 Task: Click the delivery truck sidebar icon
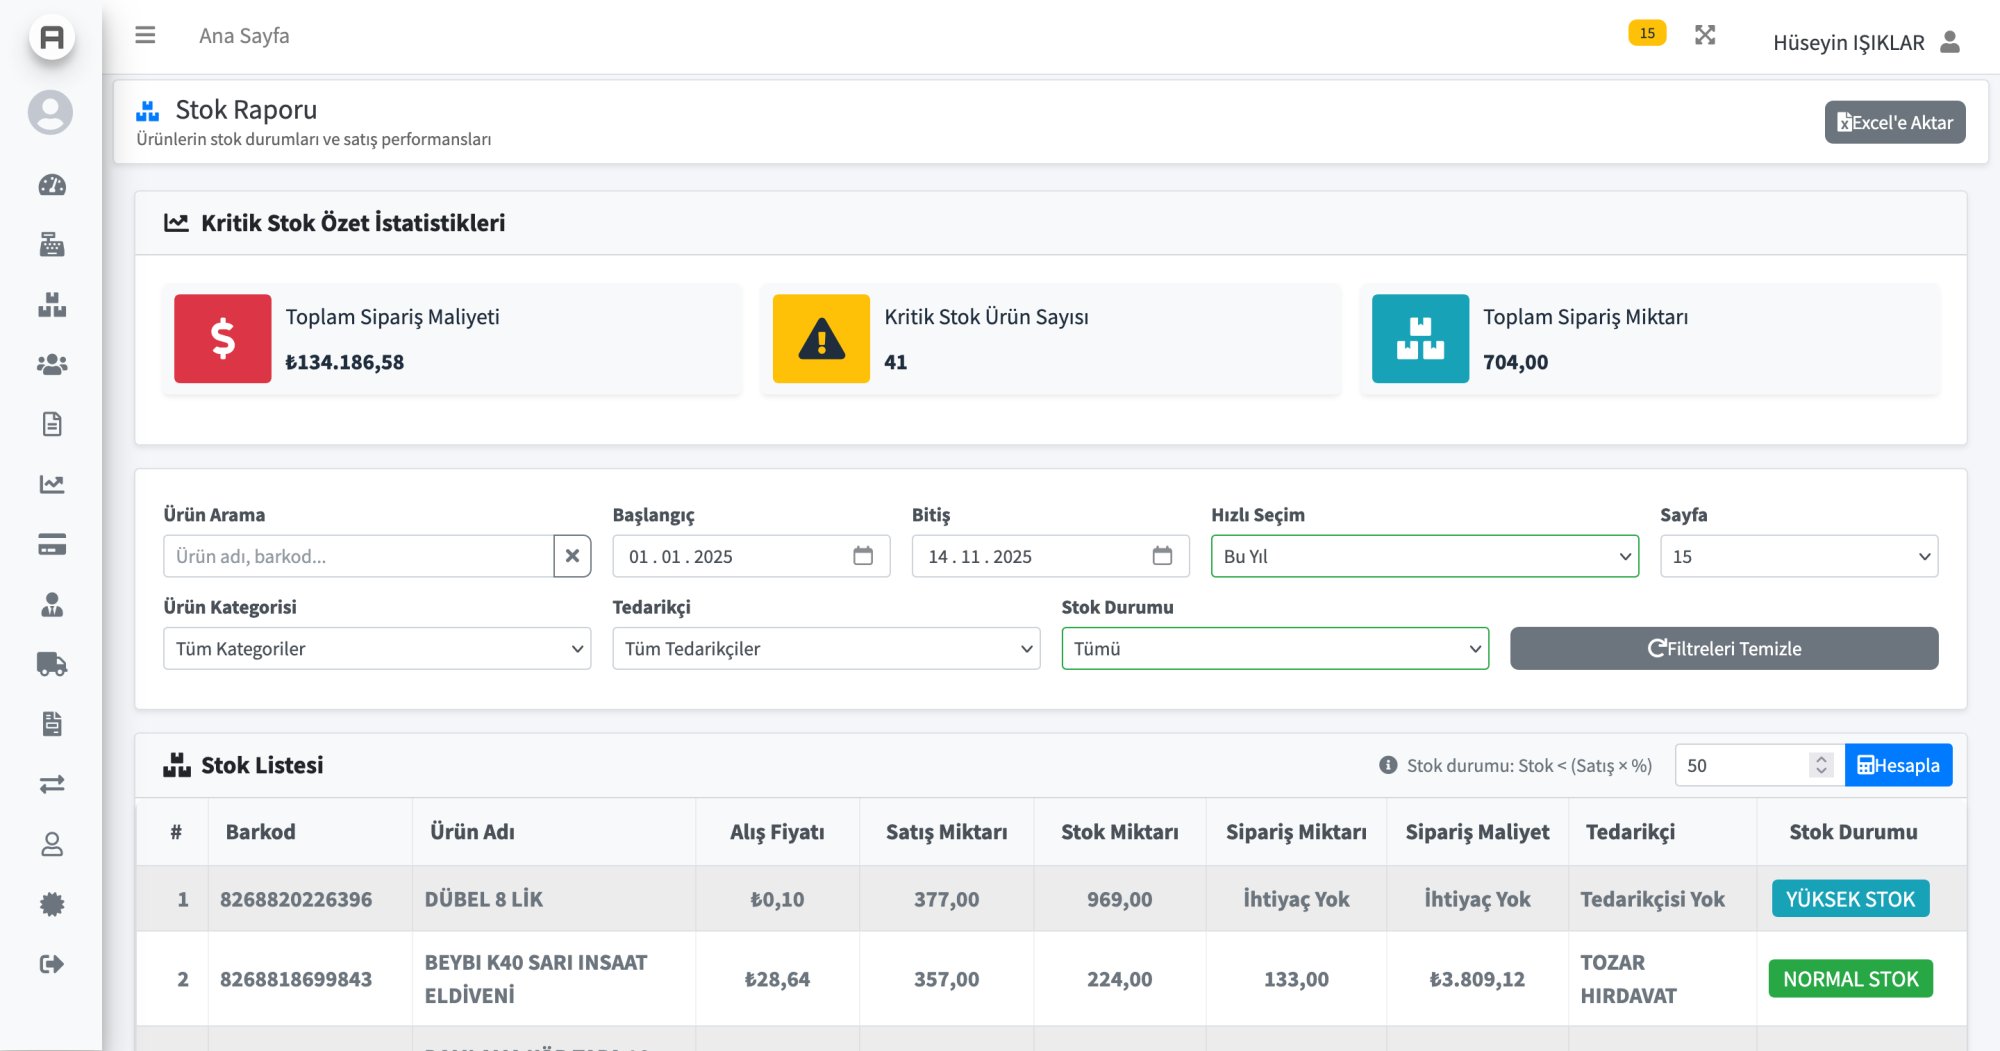52,664
